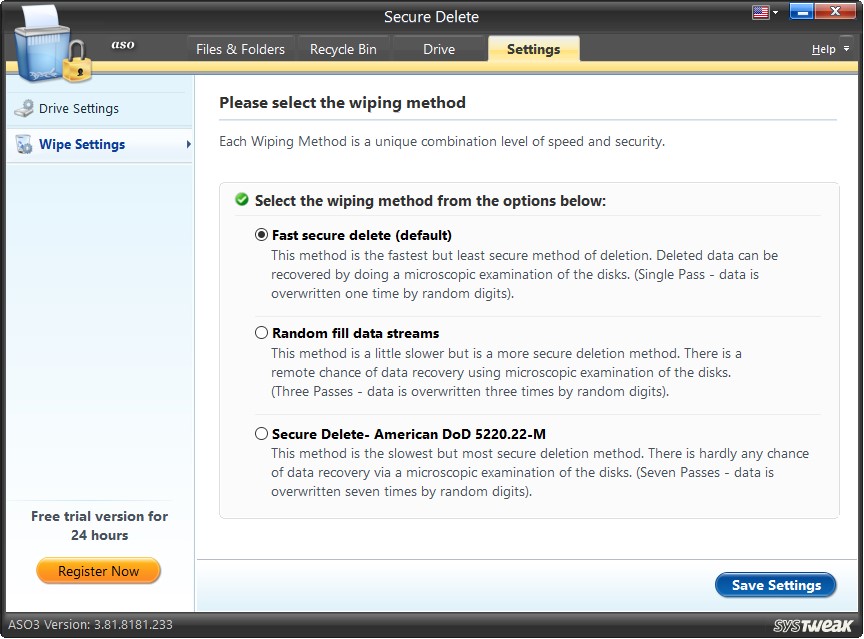This screenshot has width=864, height=639.
Task: Click the Wipe Settings recycle-bin icon
Action: point(23,144)
